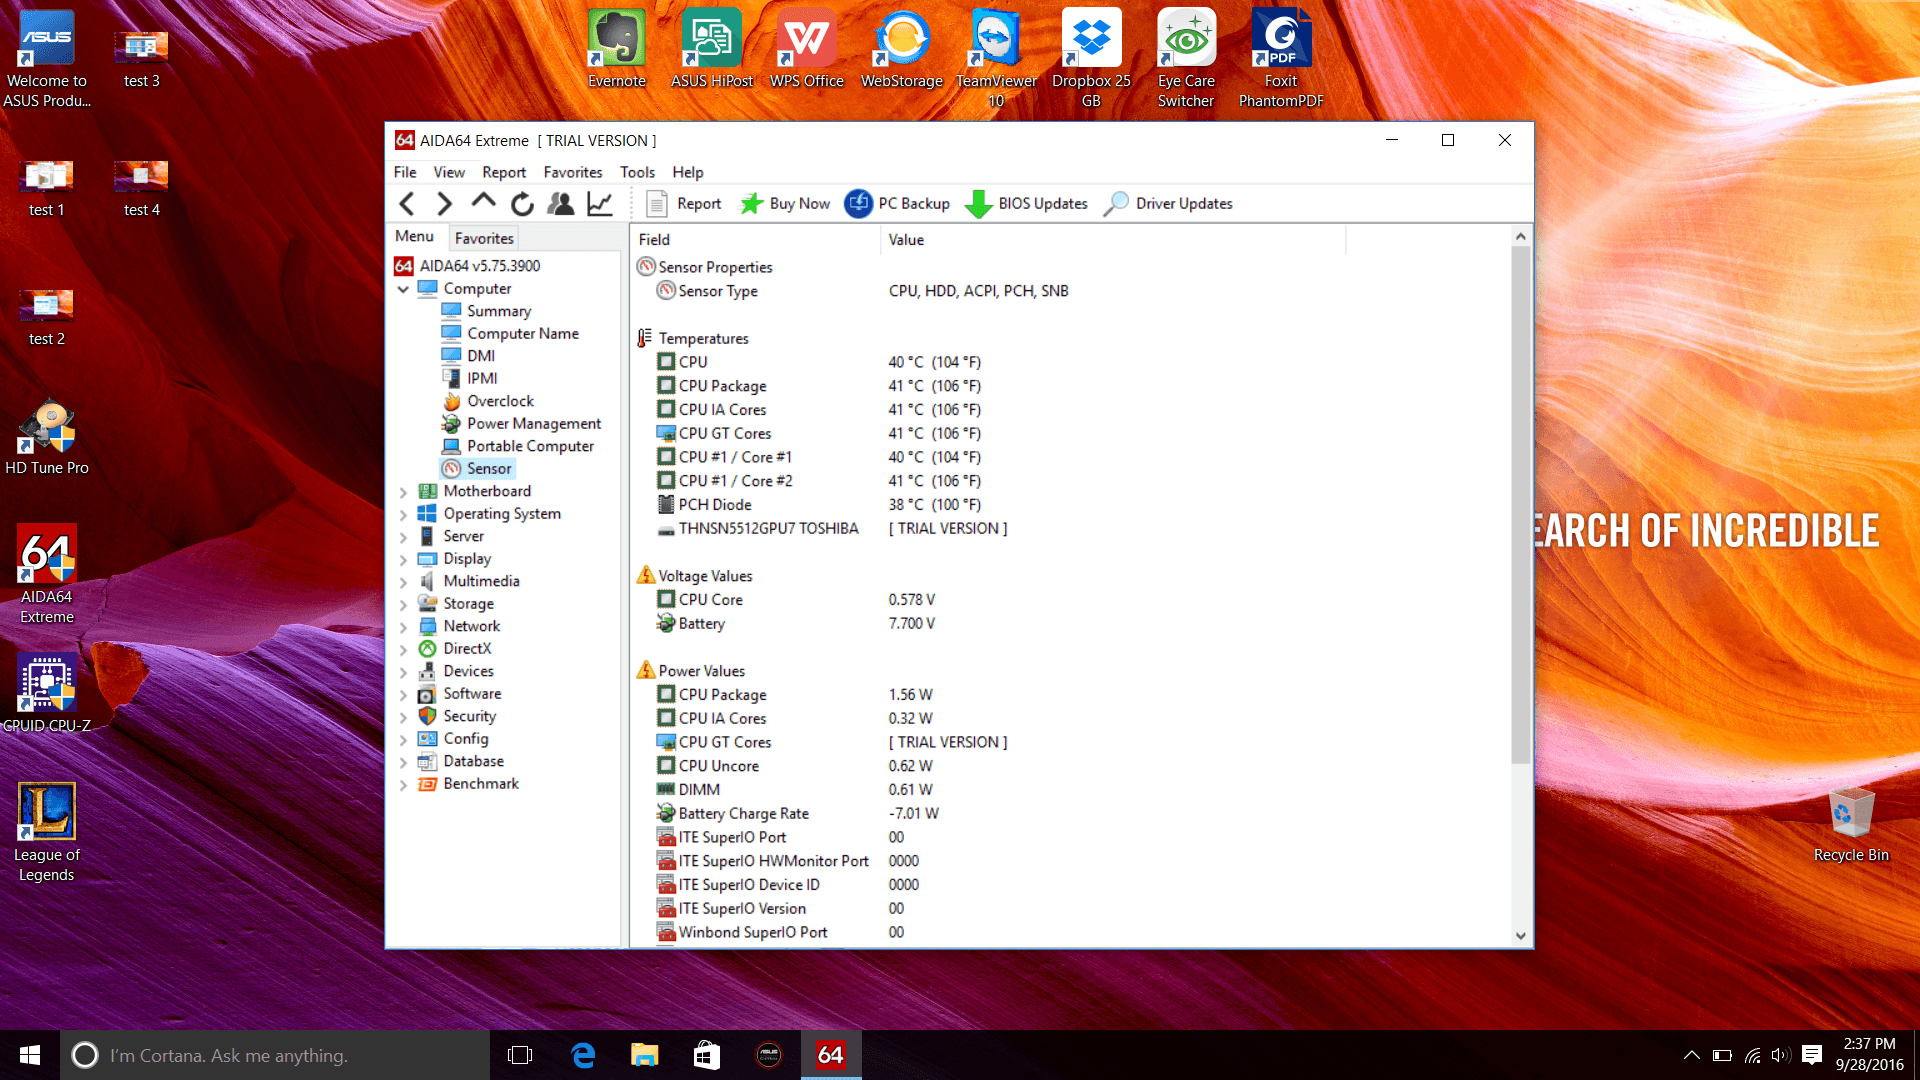Click the Navigate Forward arrow icon
Screen dimensions: 1920x1080
click(445, 204)
